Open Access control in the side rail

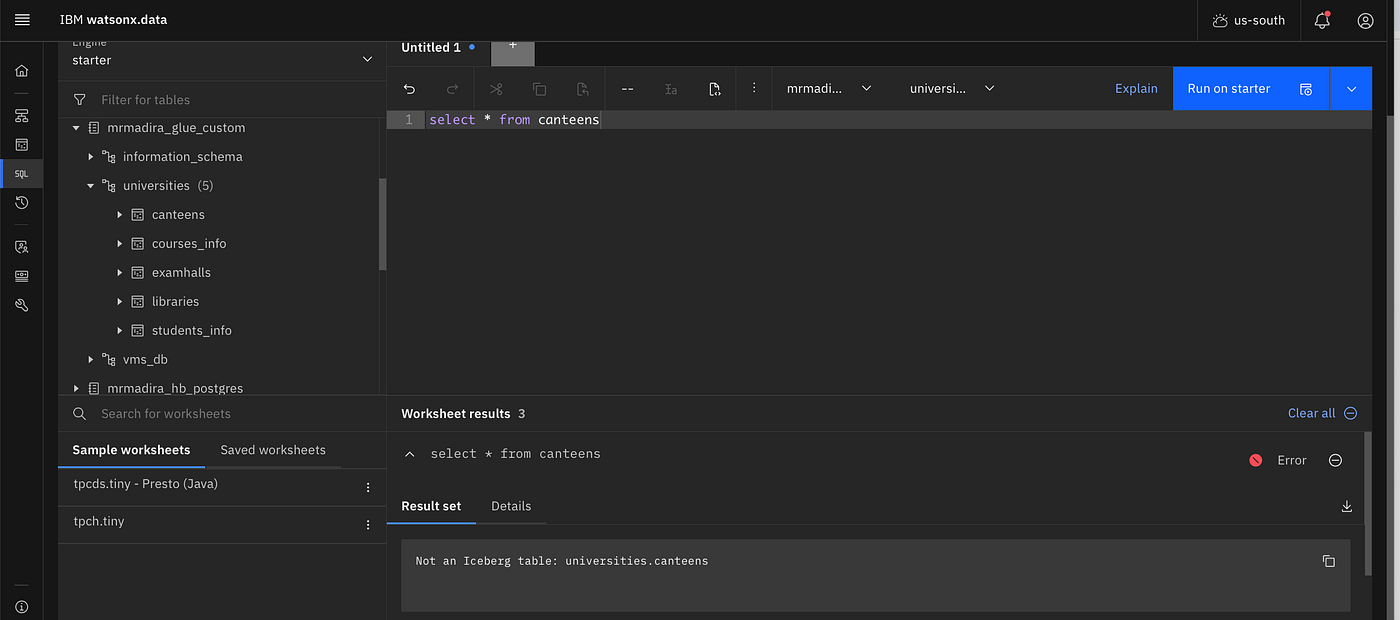pos(22,247)
